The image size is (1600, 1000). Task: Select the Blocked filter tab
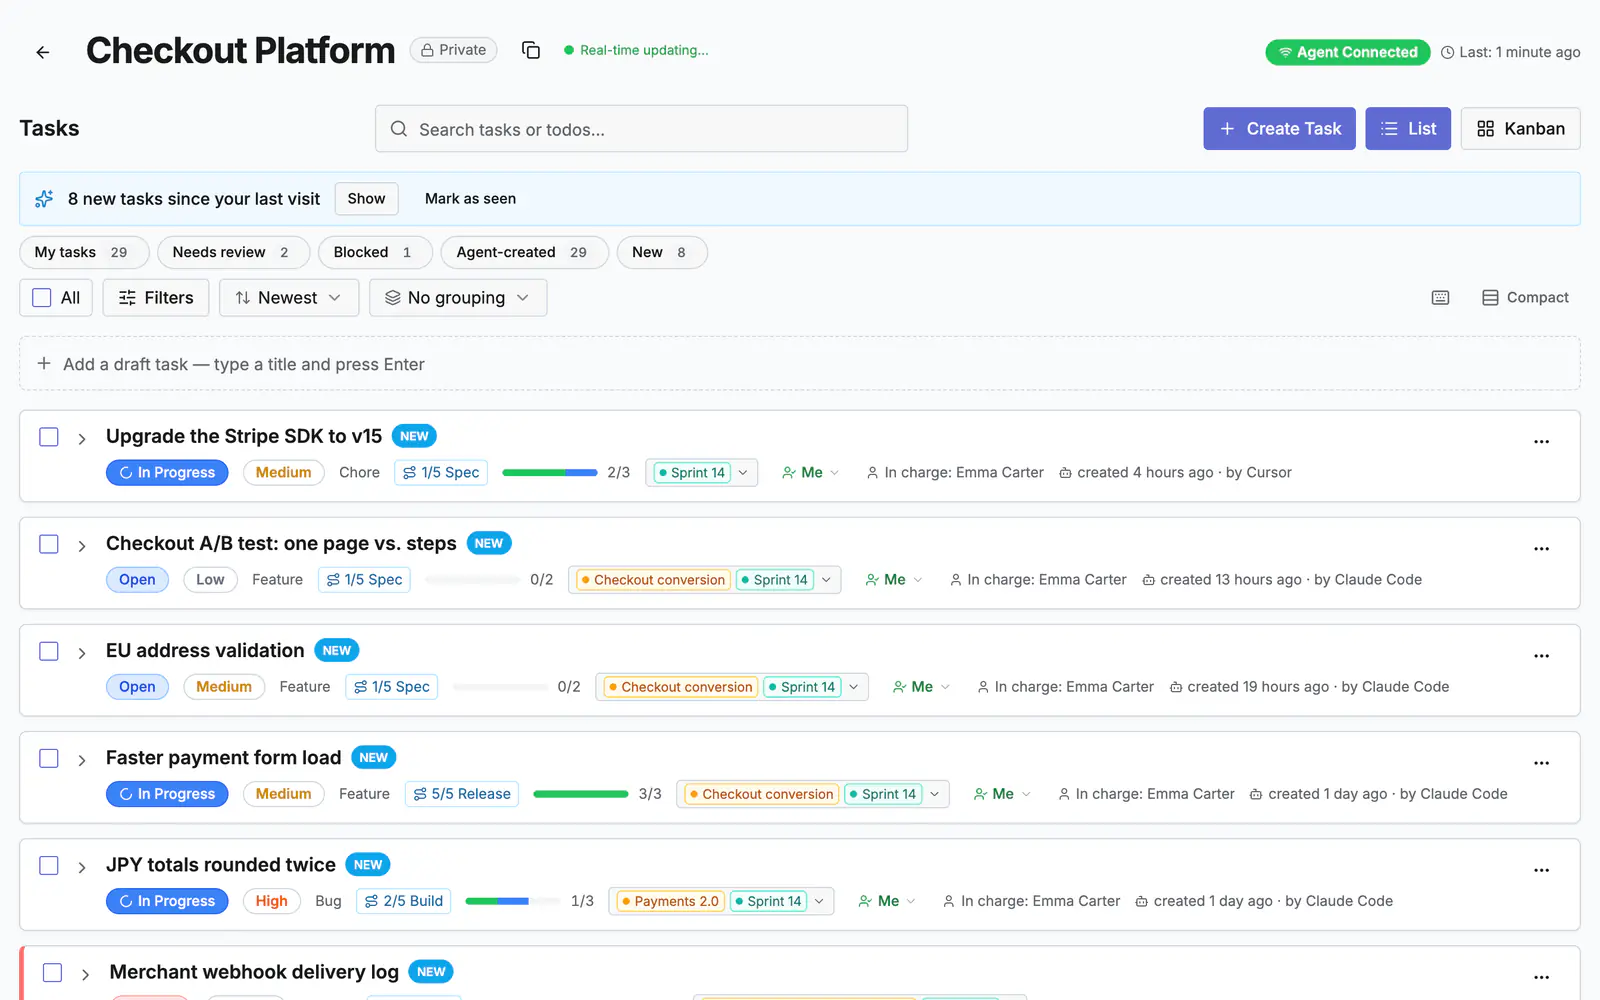tap(375, 252)
